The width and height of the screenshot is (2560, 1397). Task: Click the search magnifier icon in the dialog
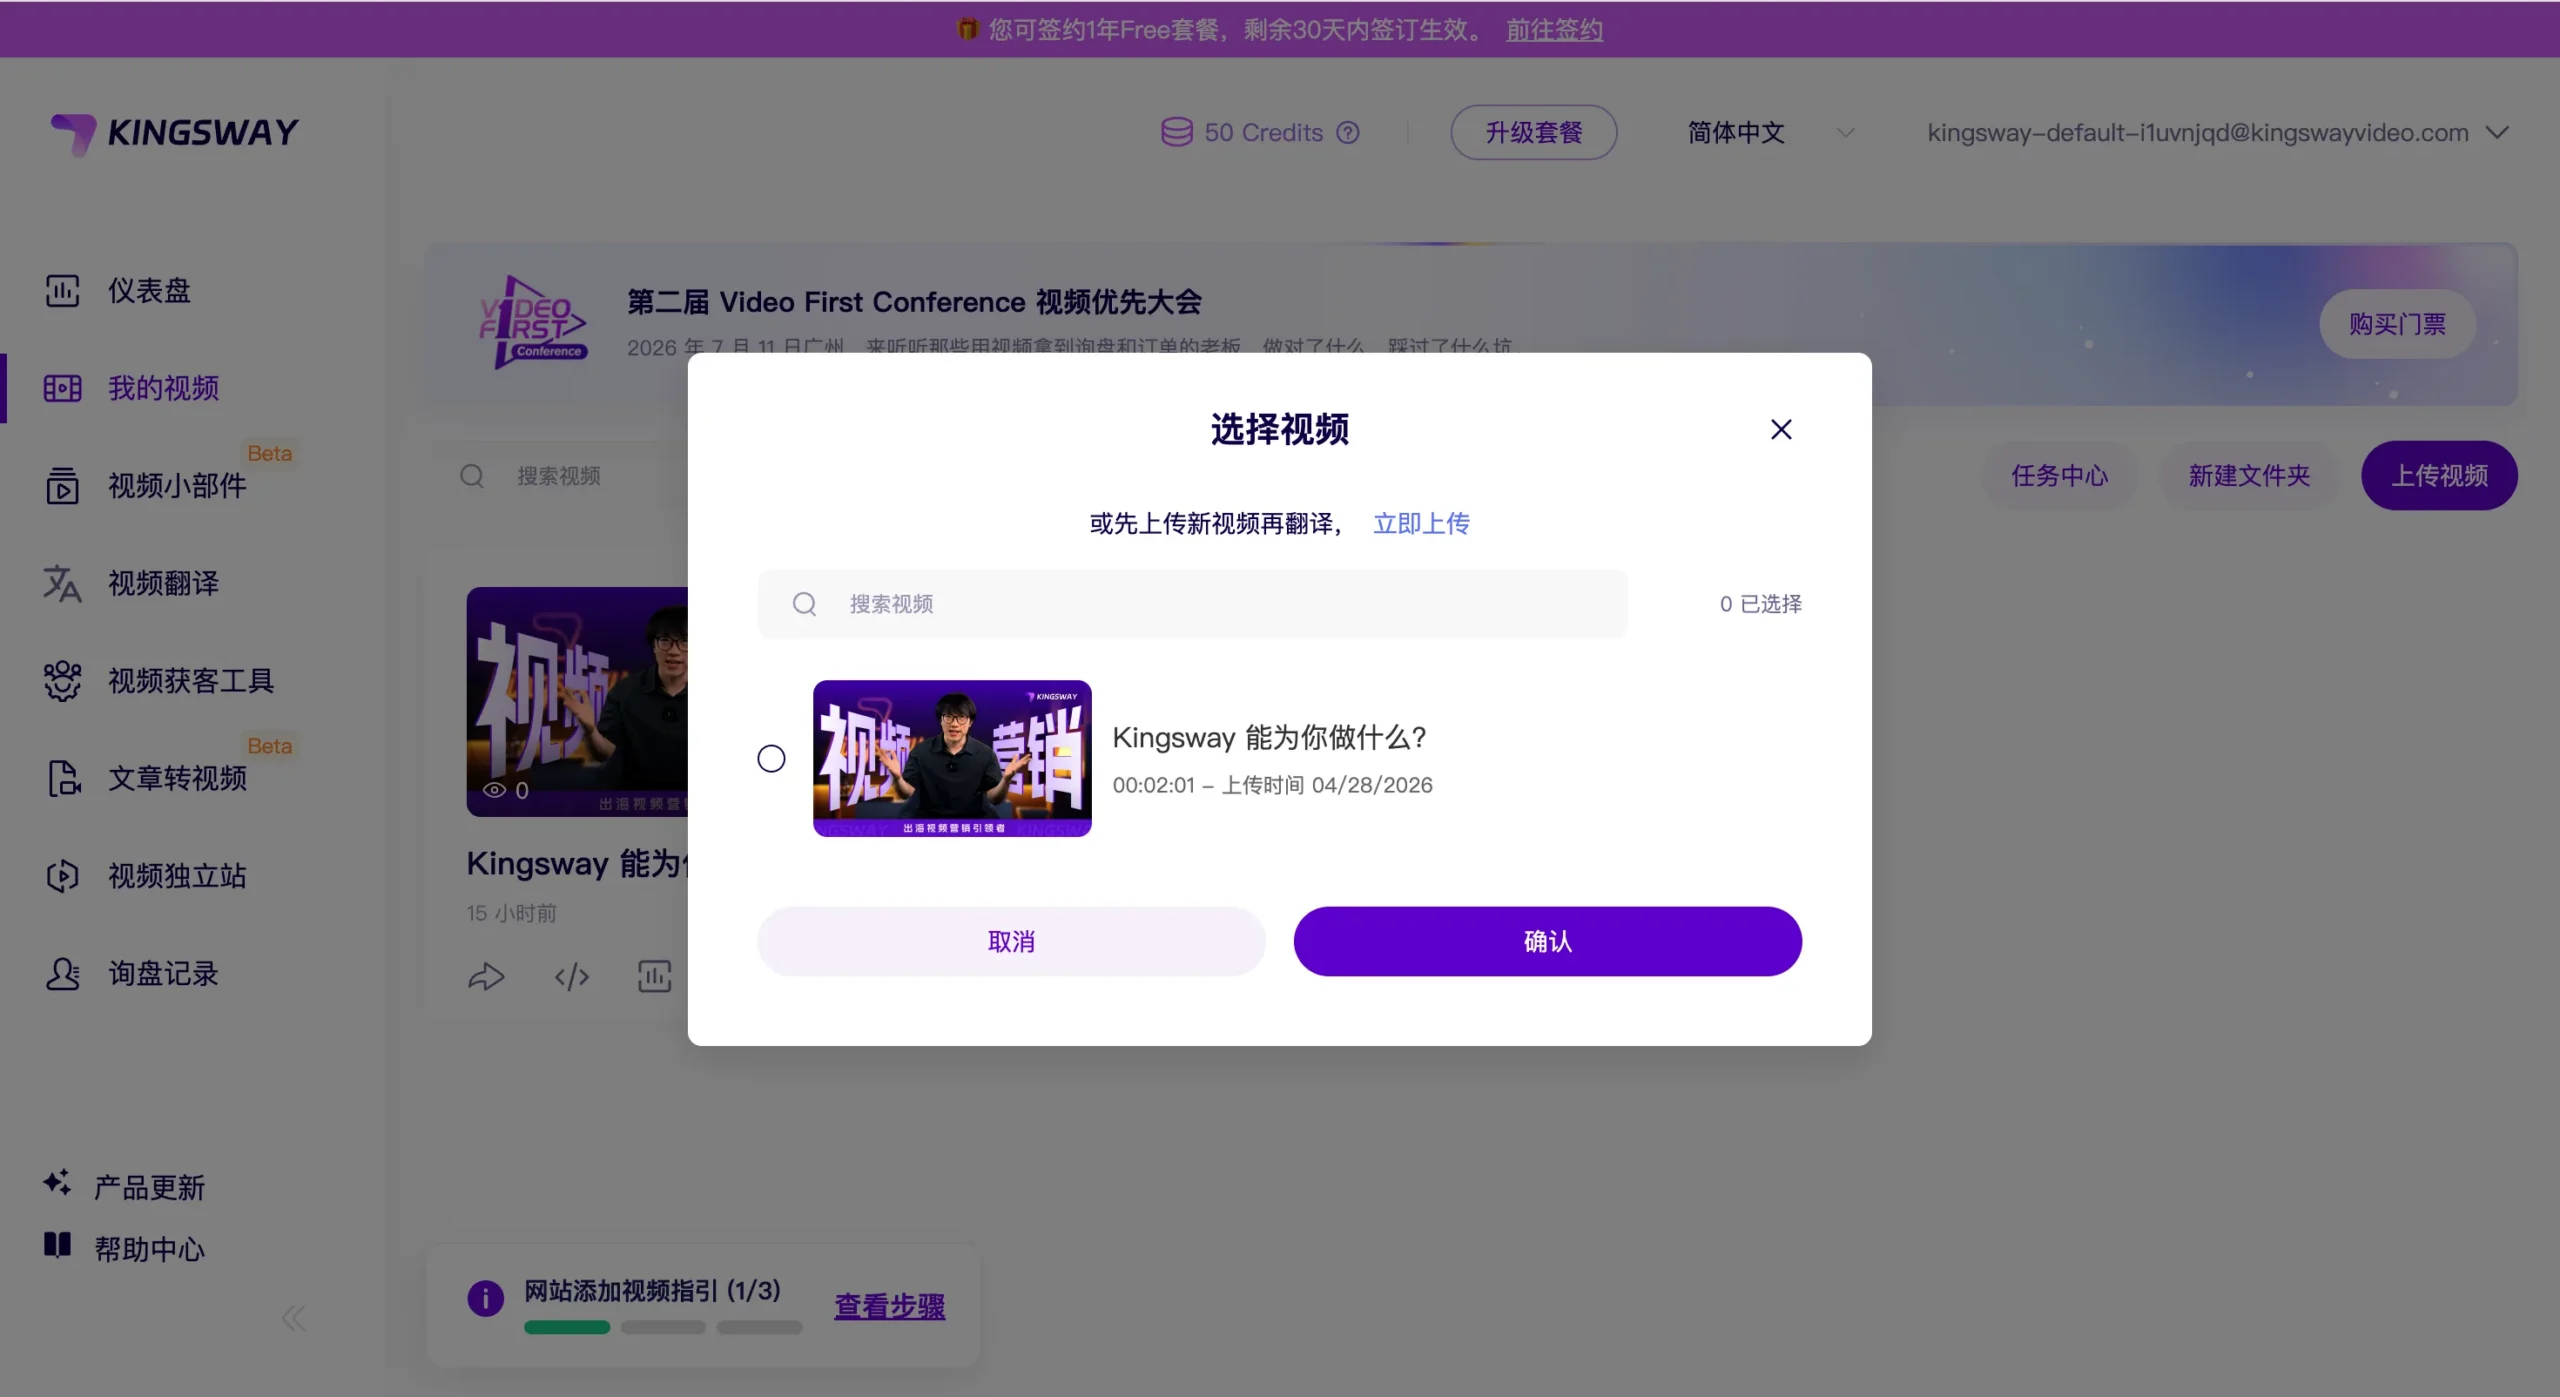804,604
